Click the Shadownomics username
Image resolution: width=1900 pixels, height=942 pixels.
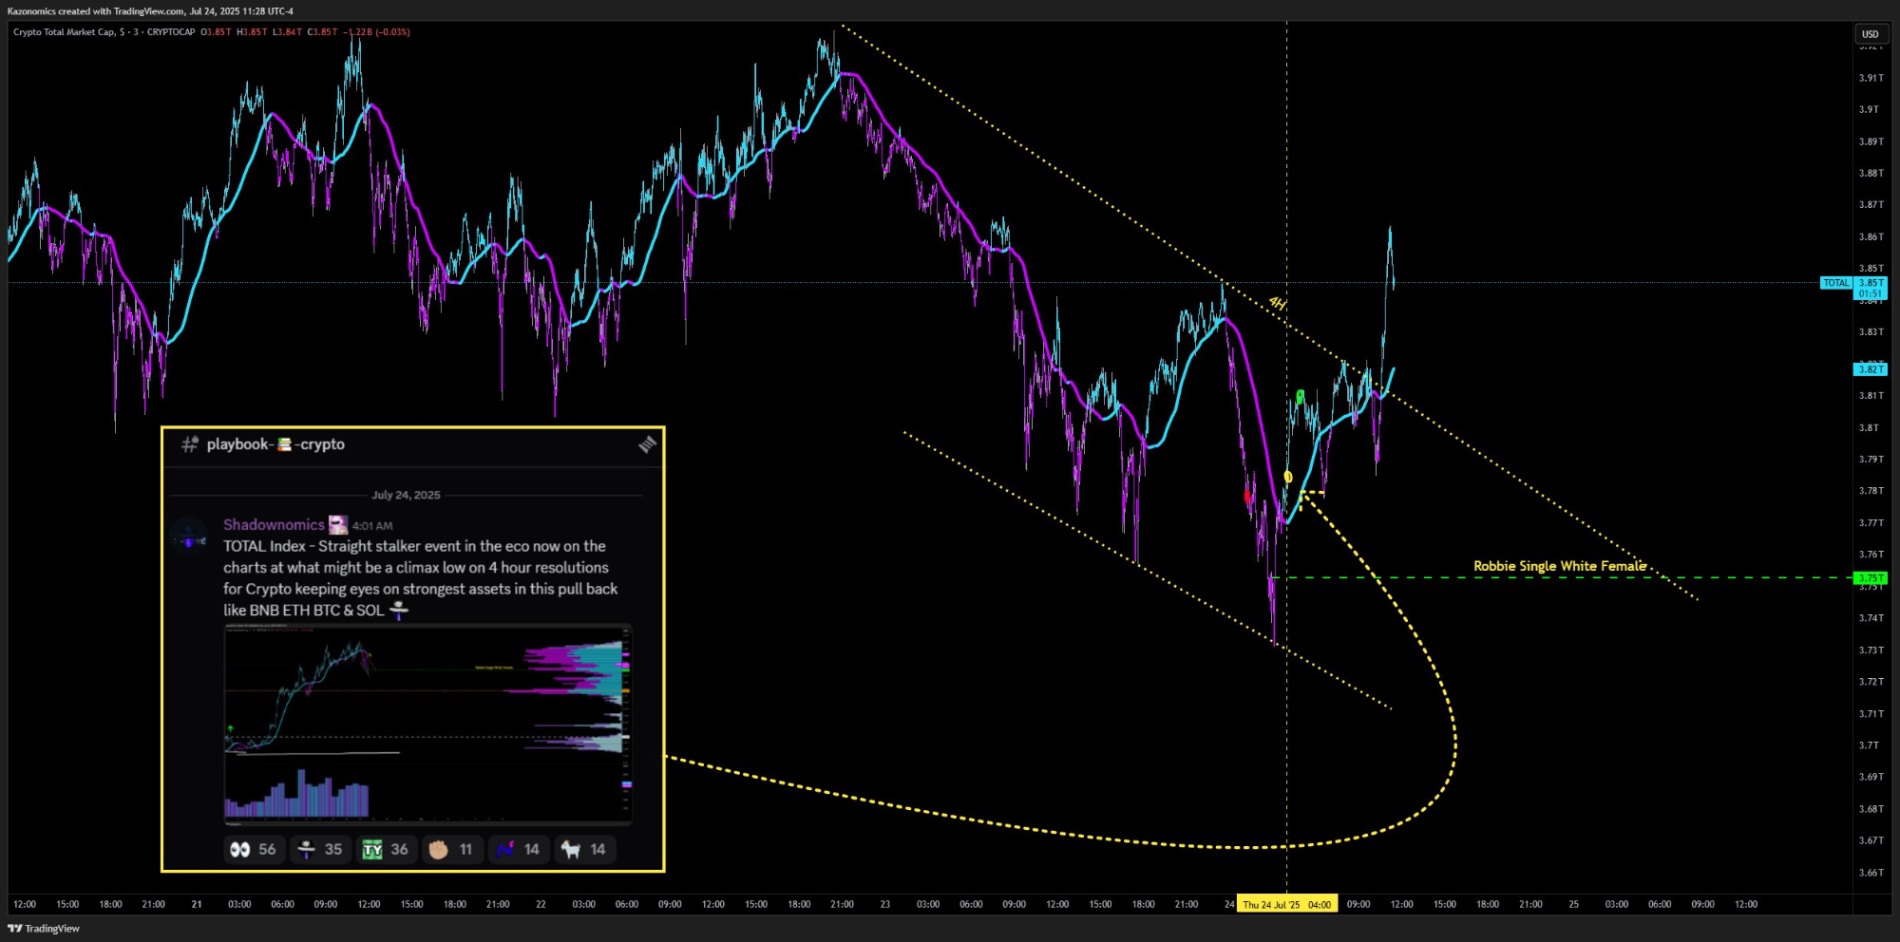273,524
